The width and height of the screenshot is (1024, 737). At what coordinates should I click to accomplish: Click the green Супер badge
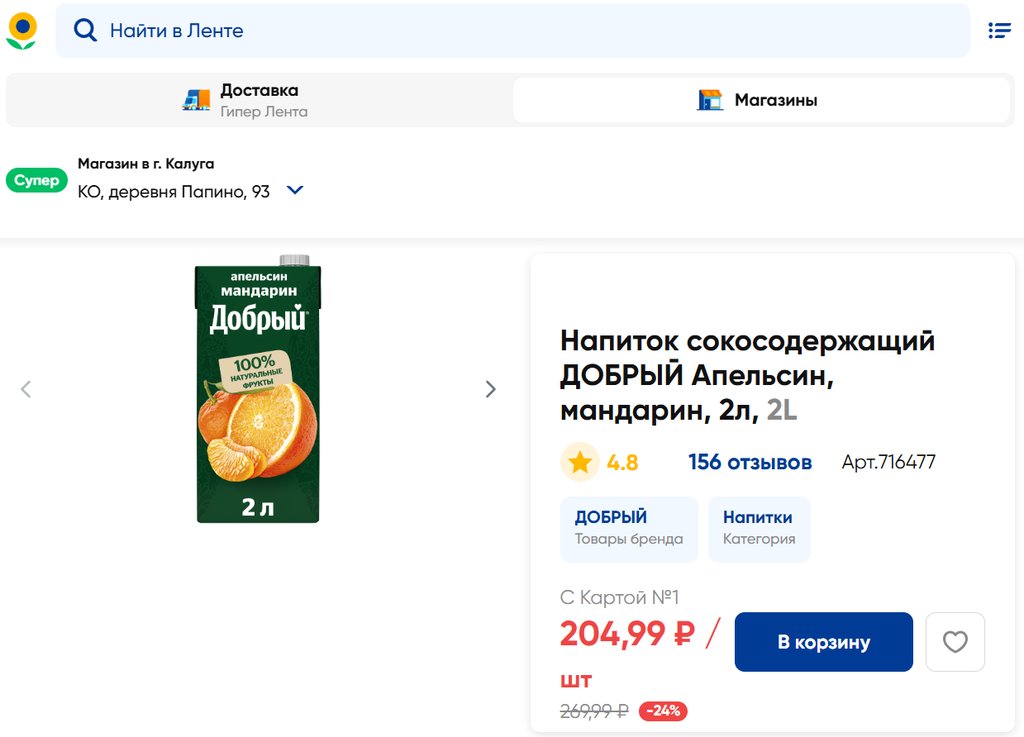[x=36, y=181]
